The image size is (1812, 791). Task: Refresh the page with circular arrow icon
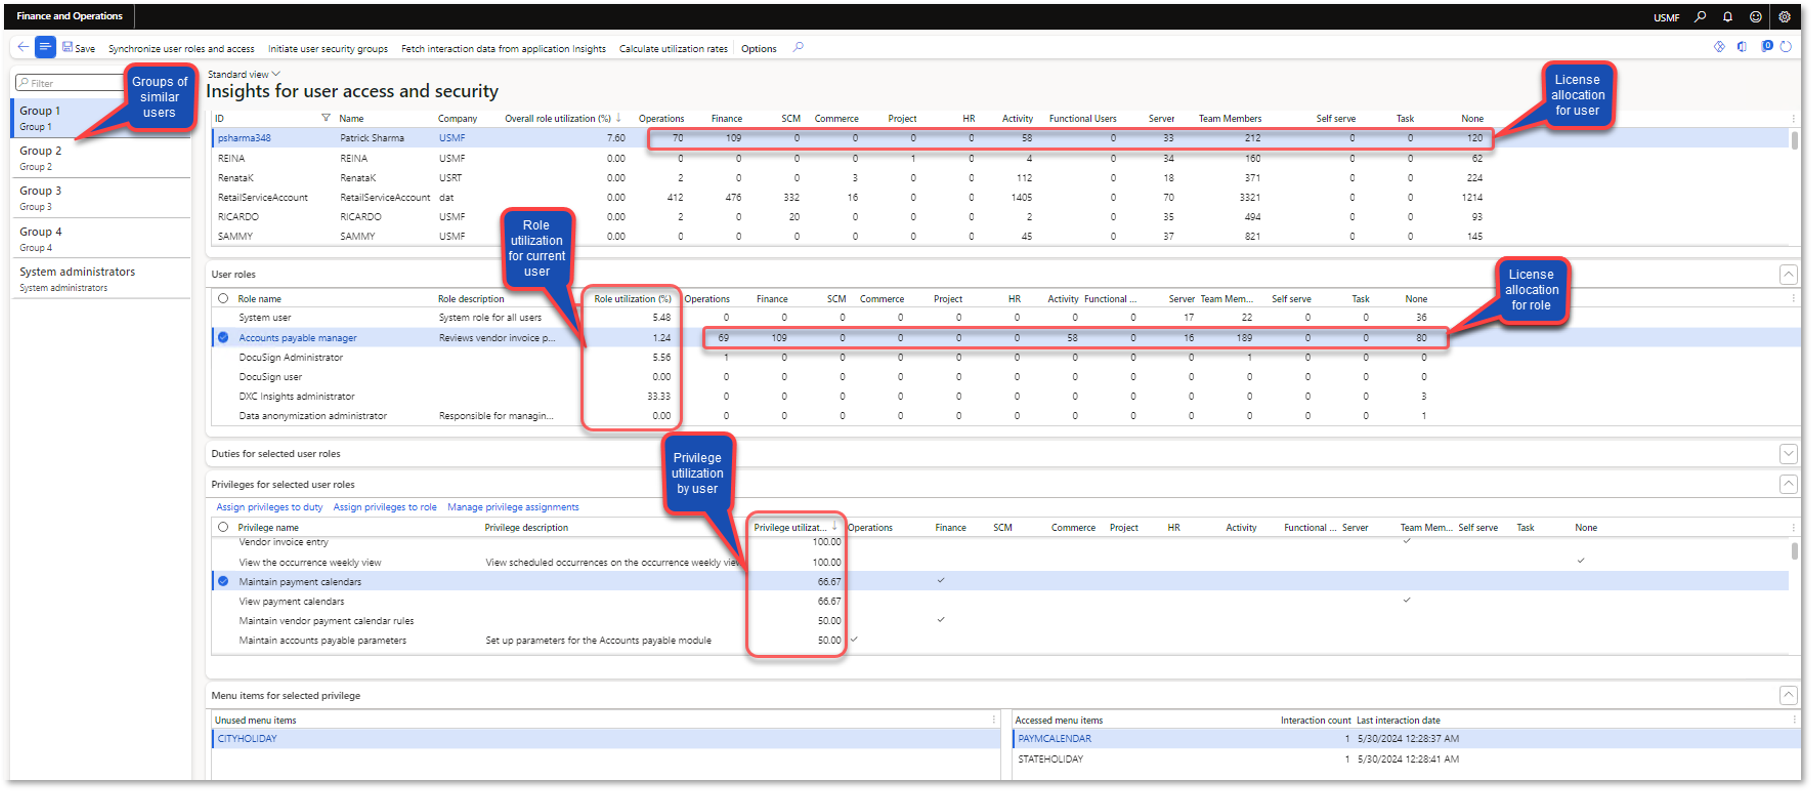(1786, 47)
